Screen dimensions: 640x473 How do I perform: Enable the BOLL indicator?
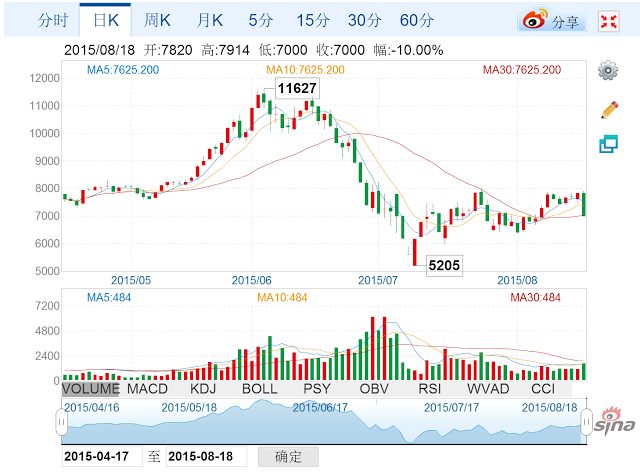[x=260, y=388]
